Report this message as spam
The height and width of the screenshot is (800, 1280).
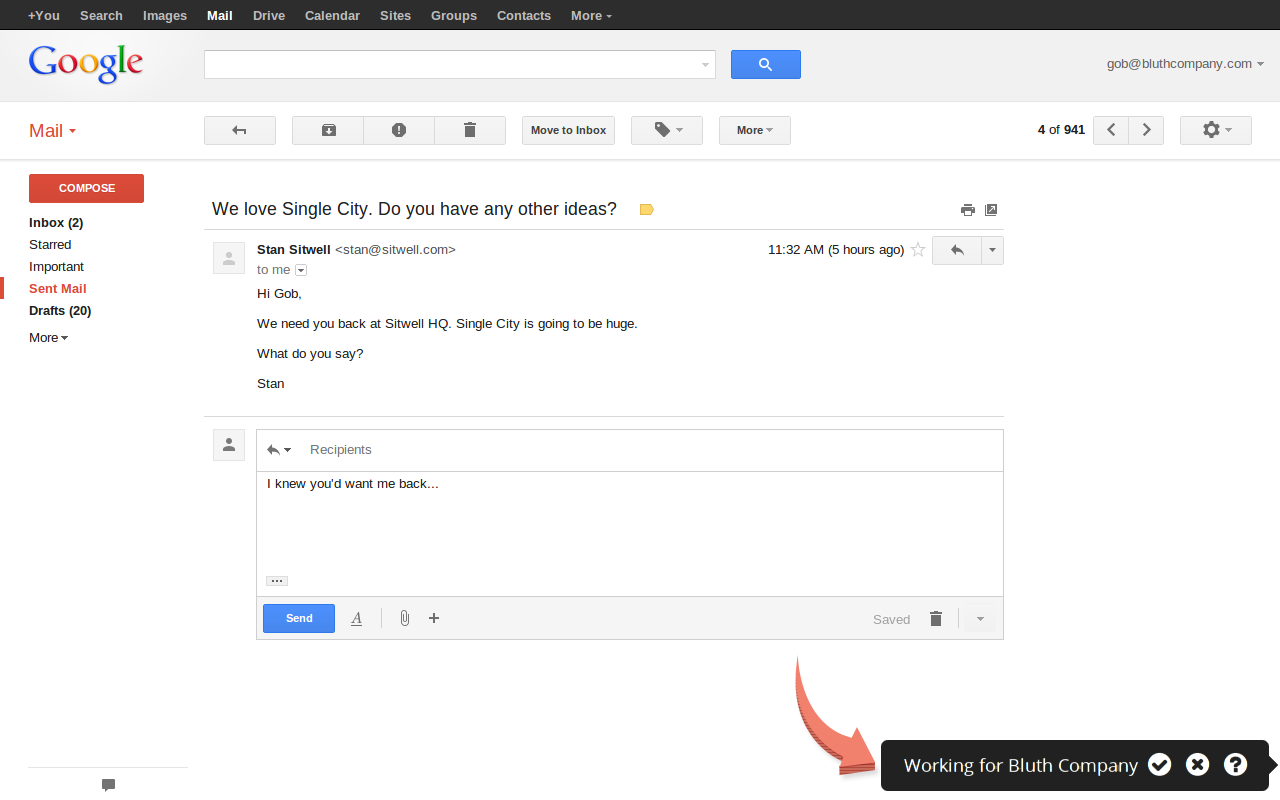pos(399,130)
